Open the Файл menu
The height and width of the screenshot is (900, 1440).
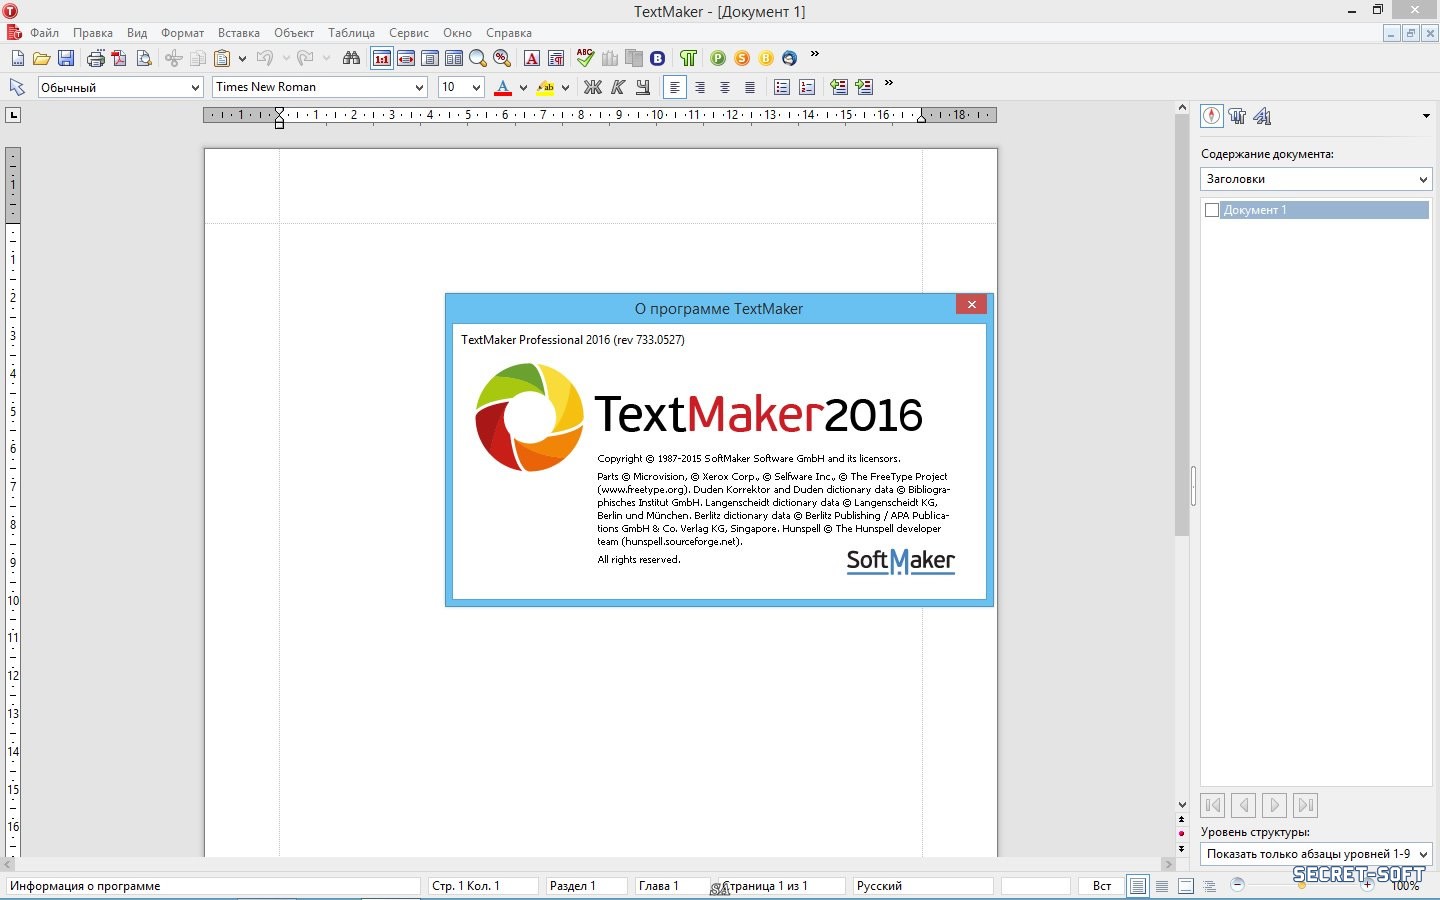(x=44, y=33)
